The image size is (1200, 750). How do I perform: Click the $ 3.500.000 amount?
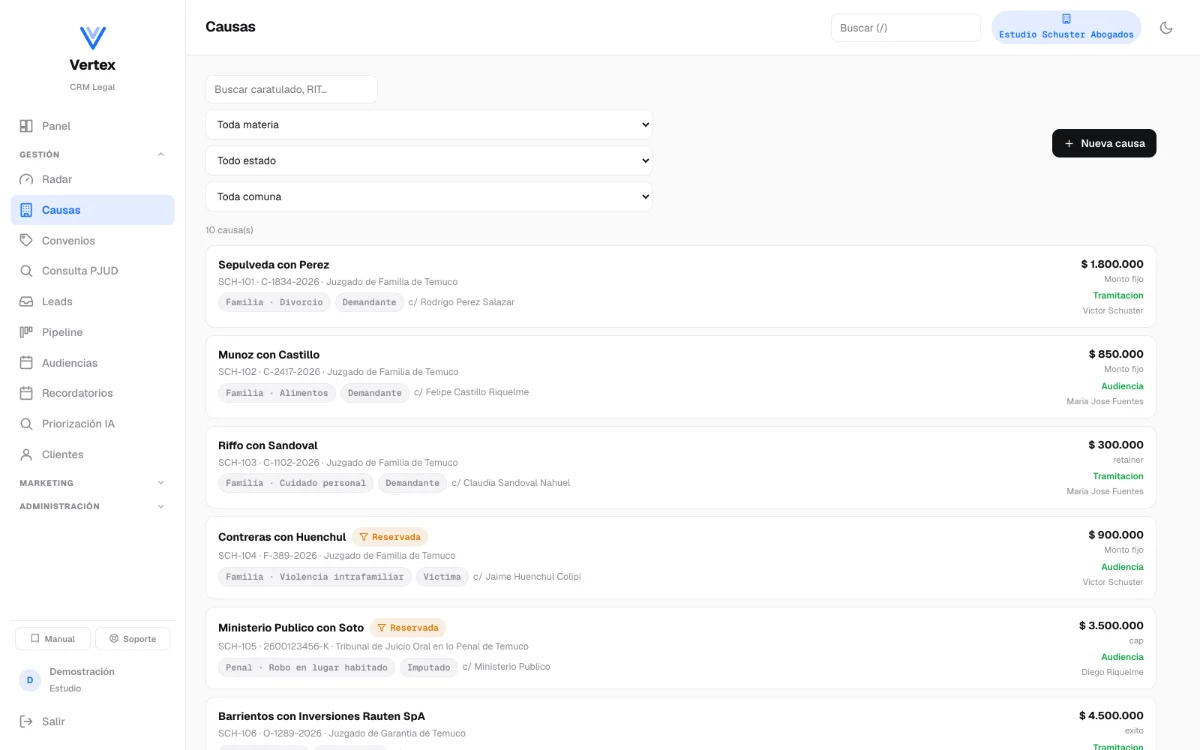point(1111,626)
